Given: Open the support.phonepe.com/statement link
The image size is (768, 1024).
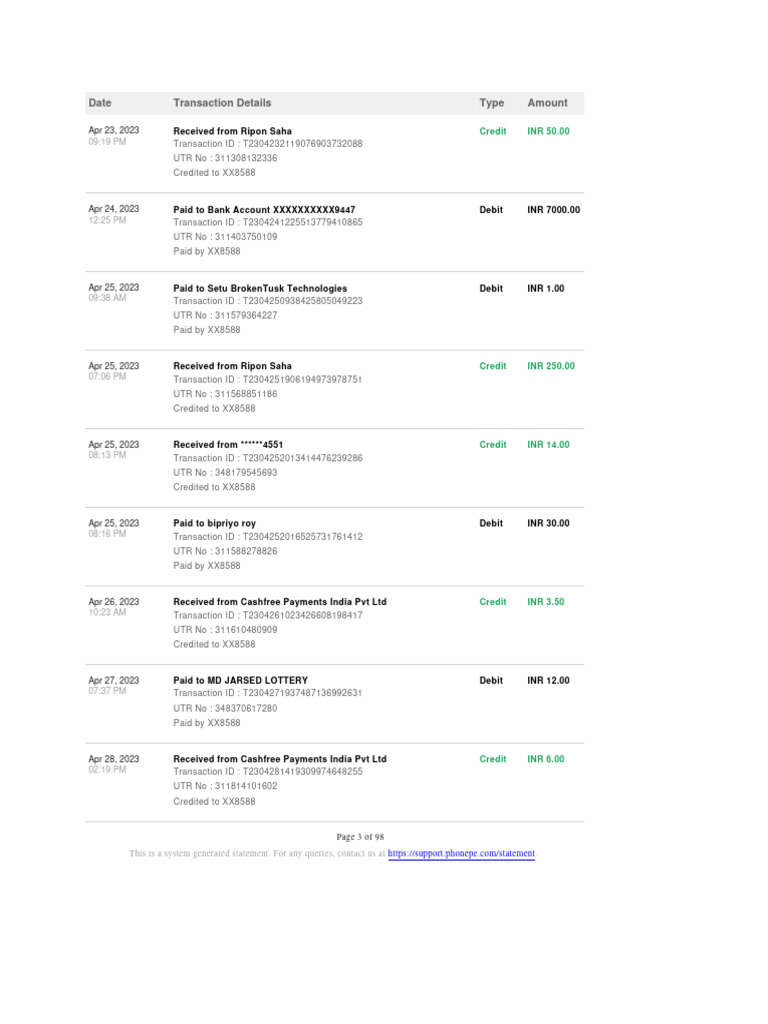Looking at the screenshot, I should (x=461, y=854).
